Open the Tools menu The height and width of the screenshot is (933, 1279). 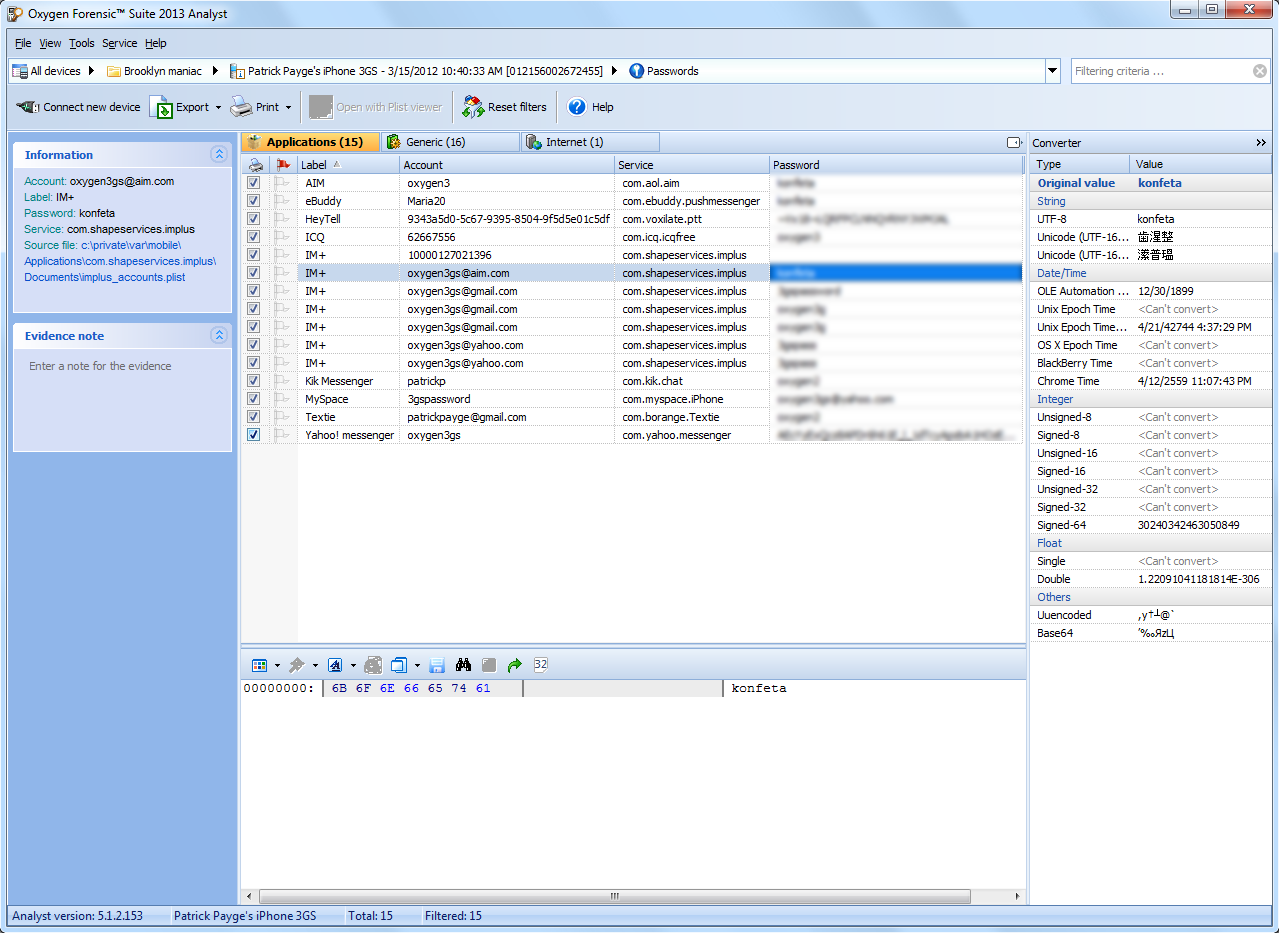click(82, 43)
